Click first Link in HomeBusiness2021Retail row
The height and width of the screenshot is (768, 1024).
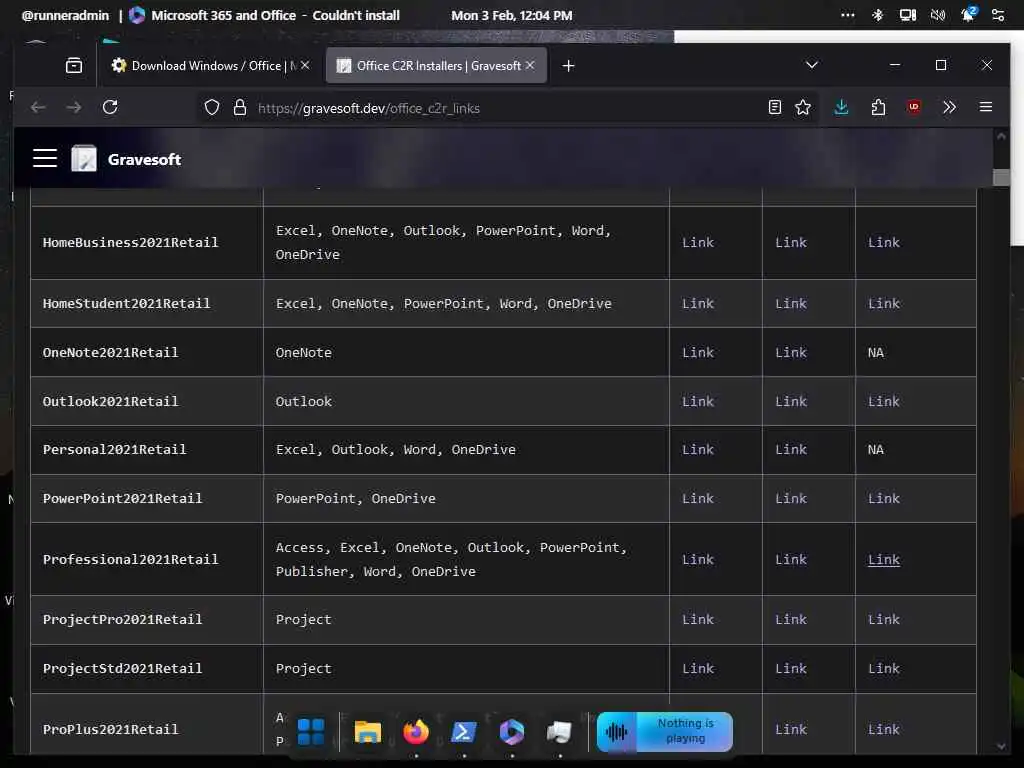click(697, 242)
